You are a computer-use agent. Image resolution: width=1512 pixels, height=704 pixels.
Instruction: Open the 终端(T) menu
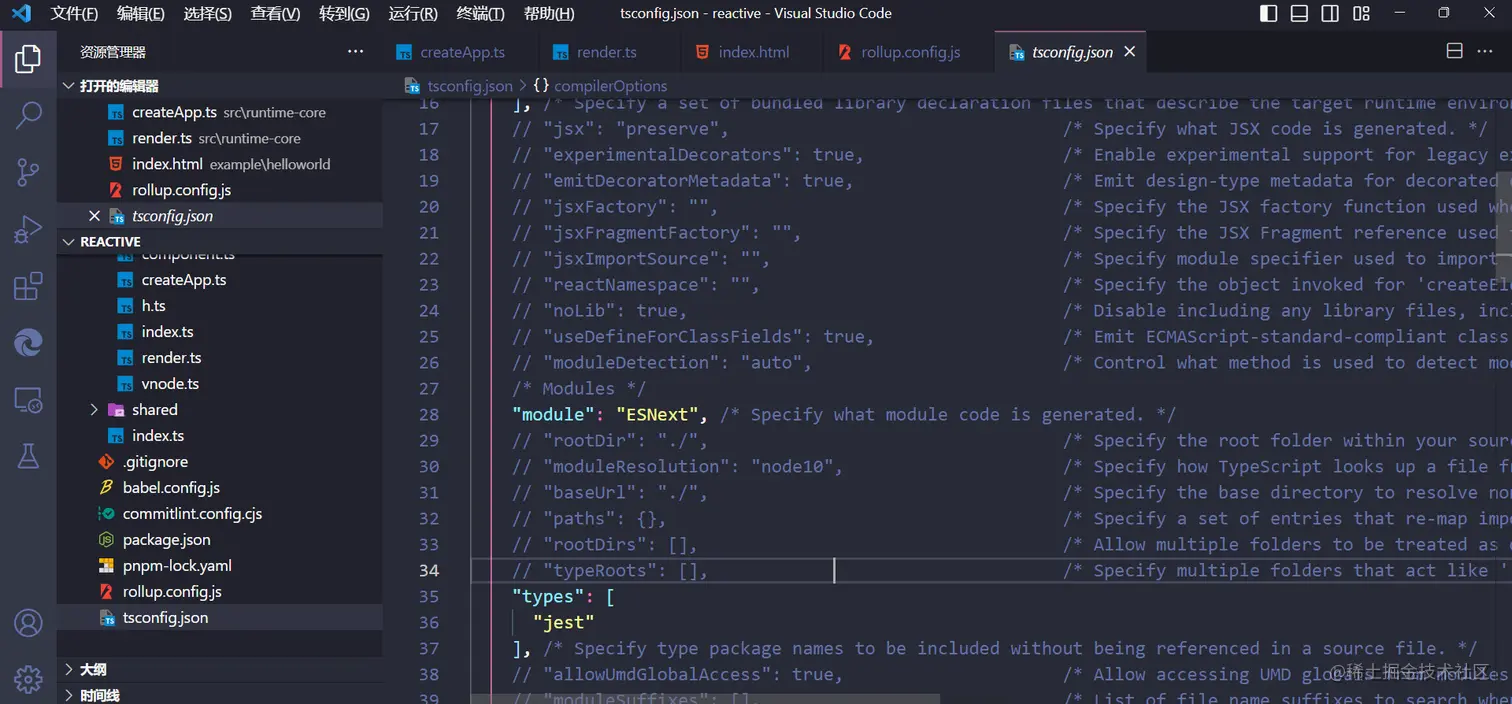[480, 13]
